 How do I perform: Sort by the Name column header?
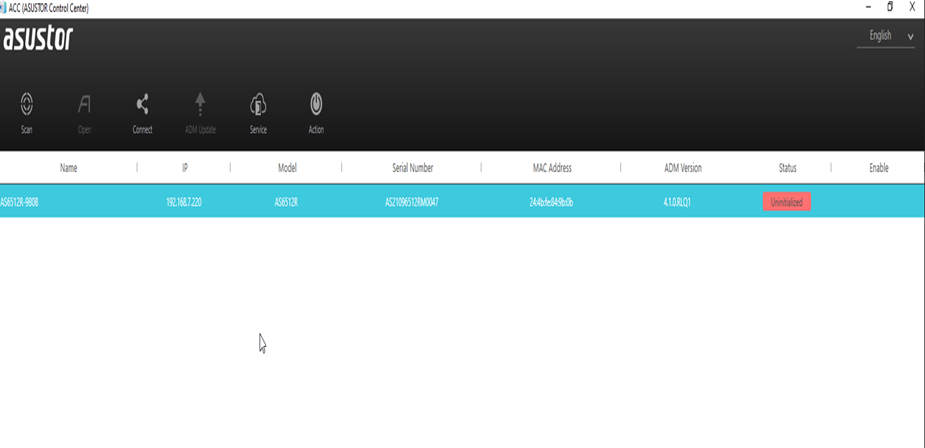tap(68, 168)
